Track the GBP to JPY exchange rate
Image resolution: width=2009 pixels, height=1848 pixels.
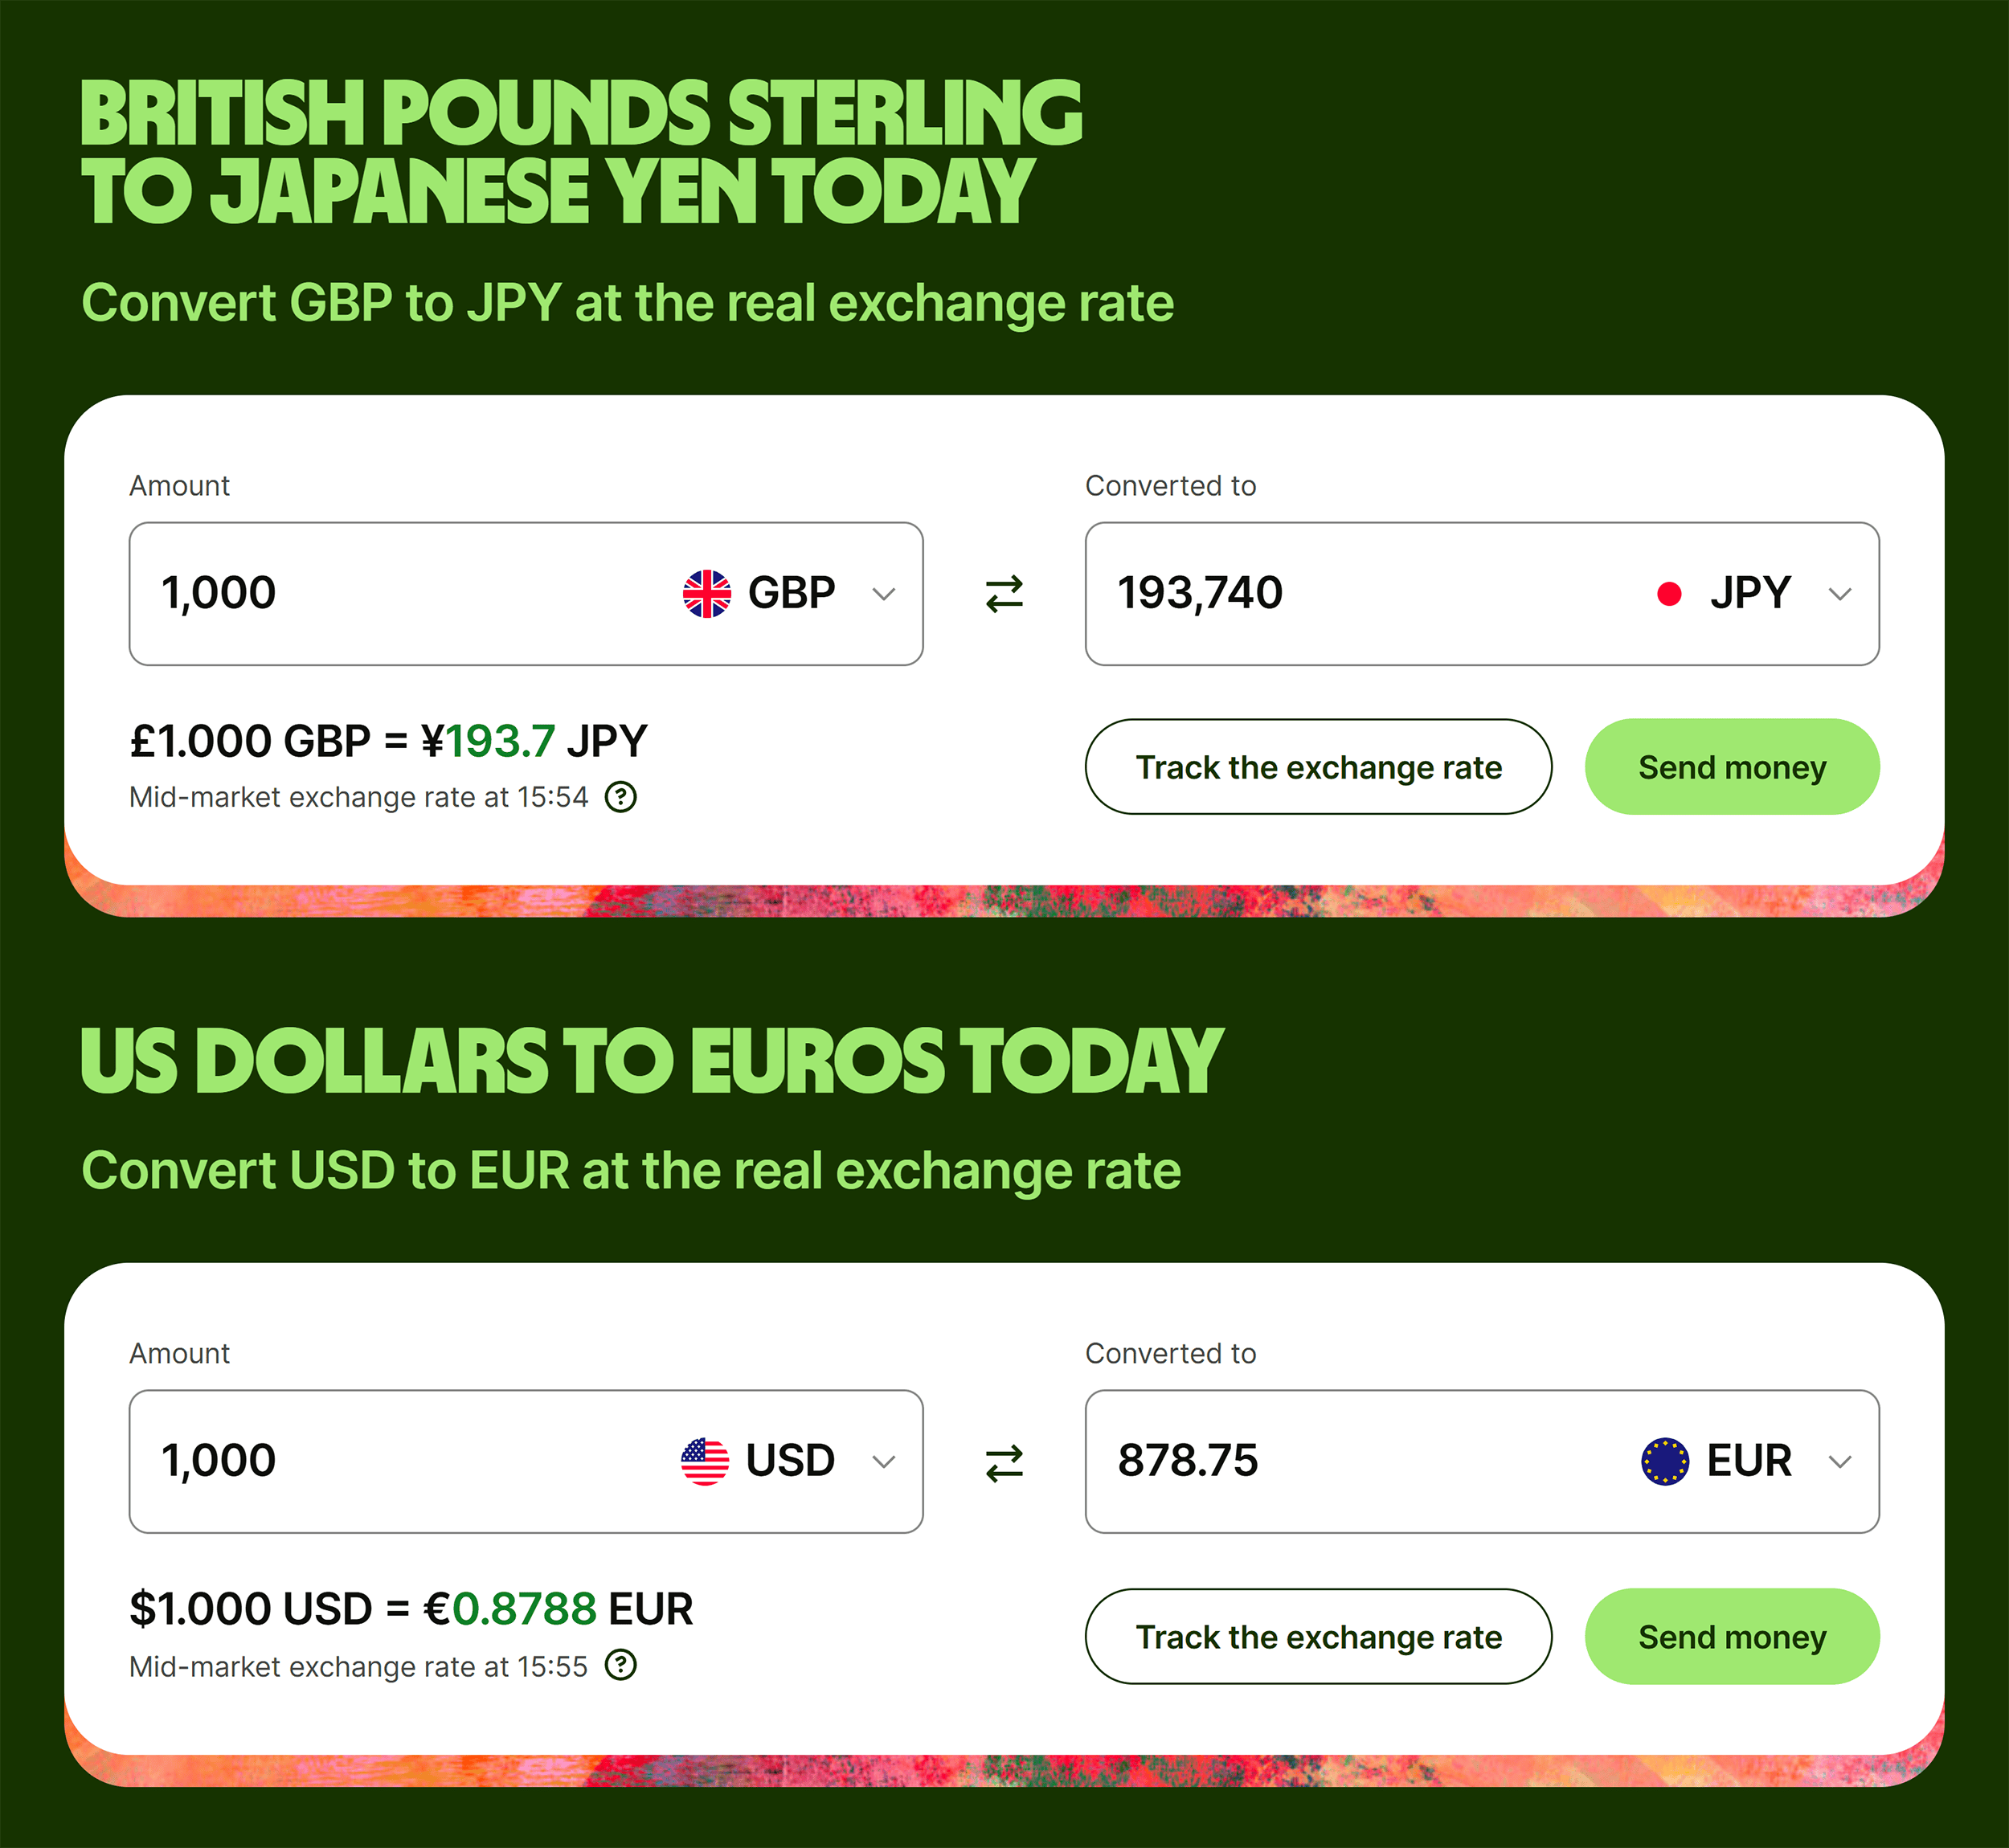click(1318, 767)
